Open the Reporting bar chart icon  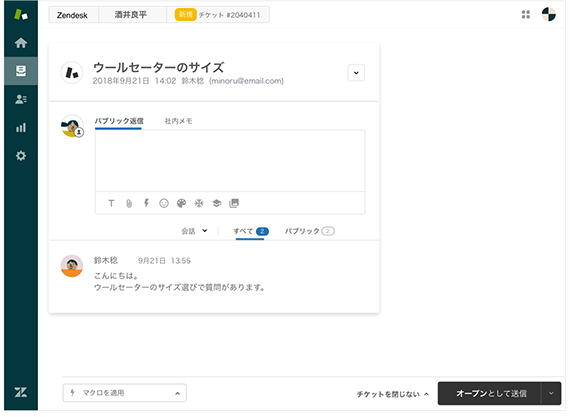(x=21, y=128)
